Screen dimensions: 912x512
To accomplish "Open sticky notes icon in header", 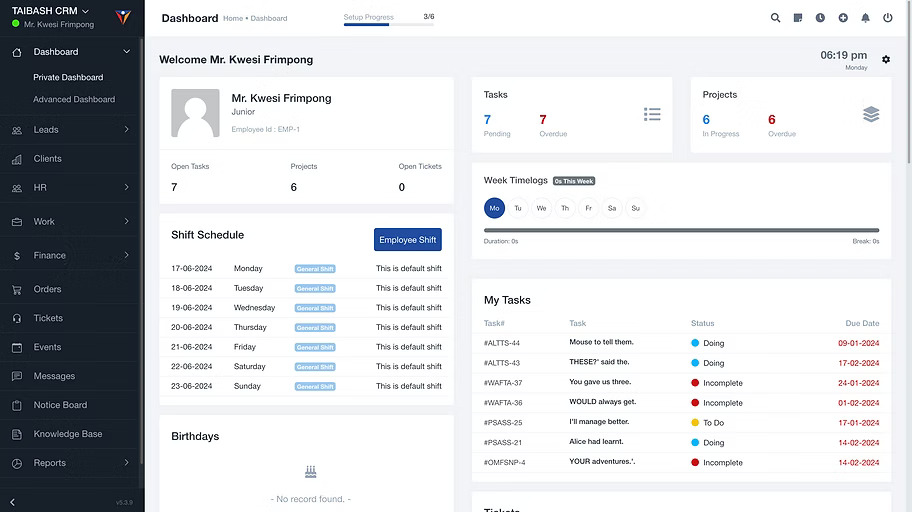I will (x=798, y=18).
